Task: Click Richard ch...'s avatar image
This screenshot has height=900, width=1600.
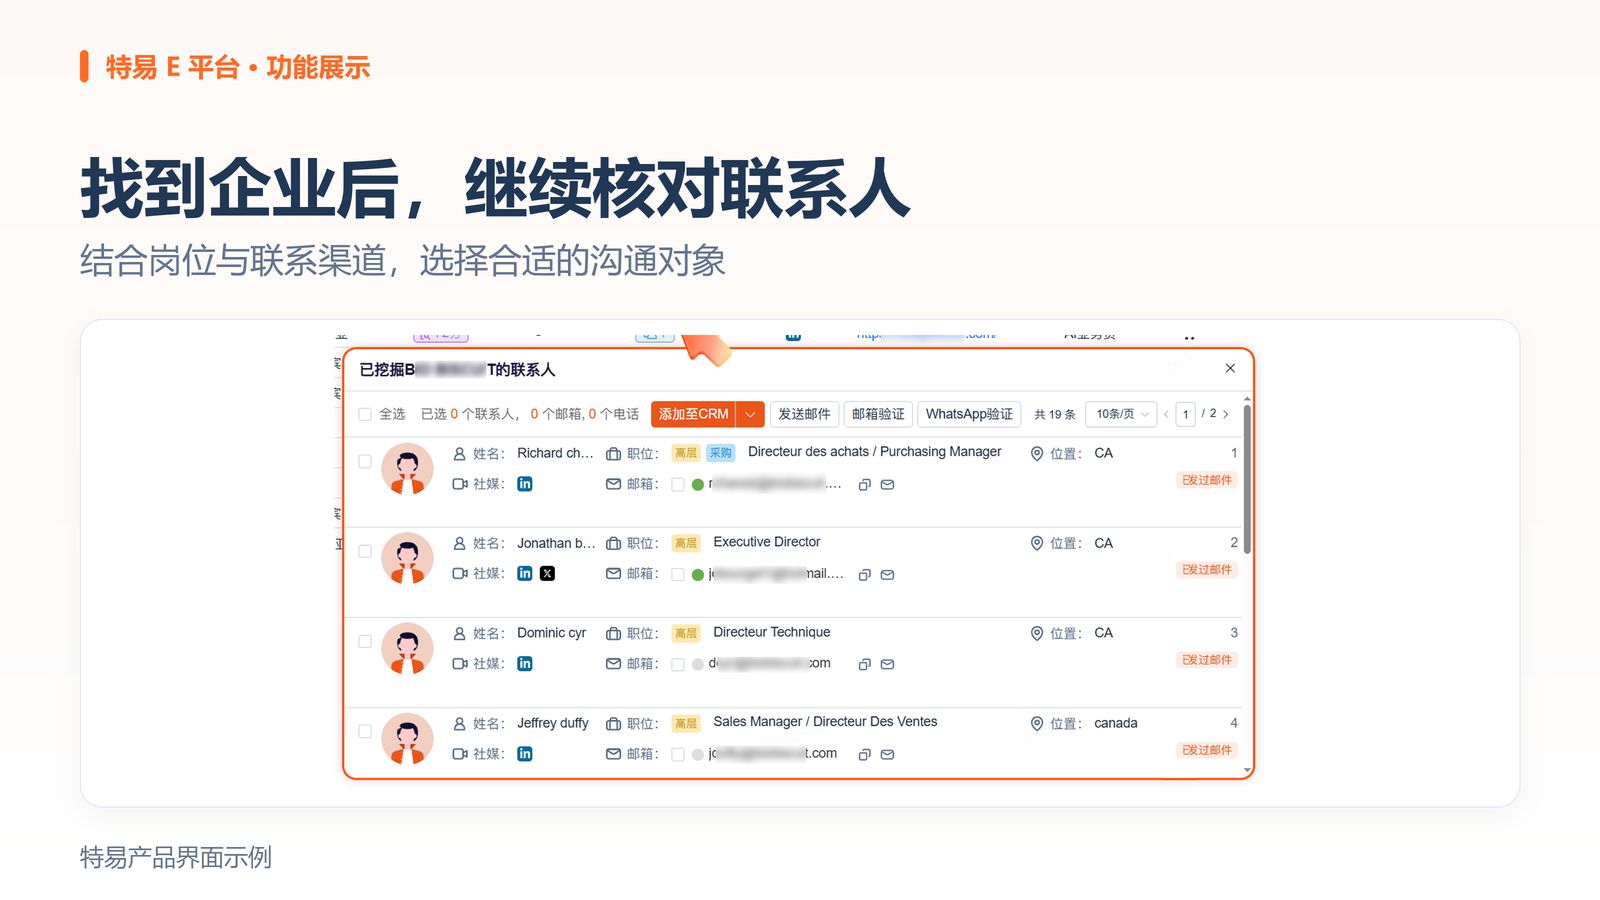Action: point(407,469)
